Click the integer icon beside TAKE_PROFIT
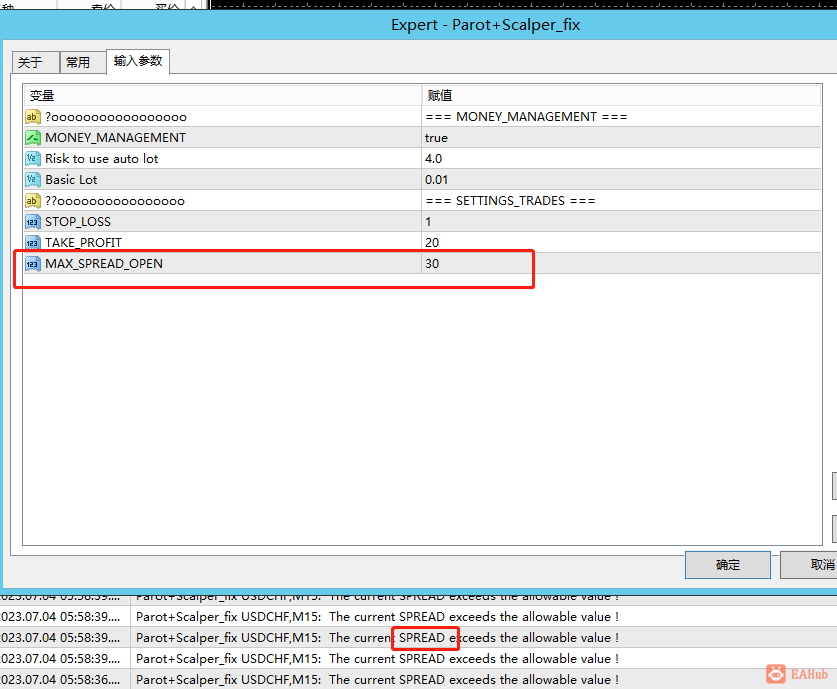The image size is (837, 689). (x=33, y=243)
